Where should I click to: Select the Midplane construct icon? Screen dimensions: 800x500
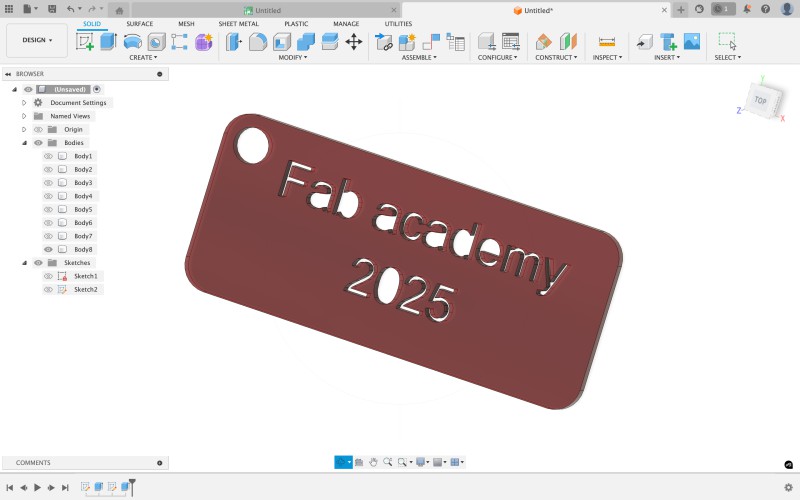[x=568, y=42]
